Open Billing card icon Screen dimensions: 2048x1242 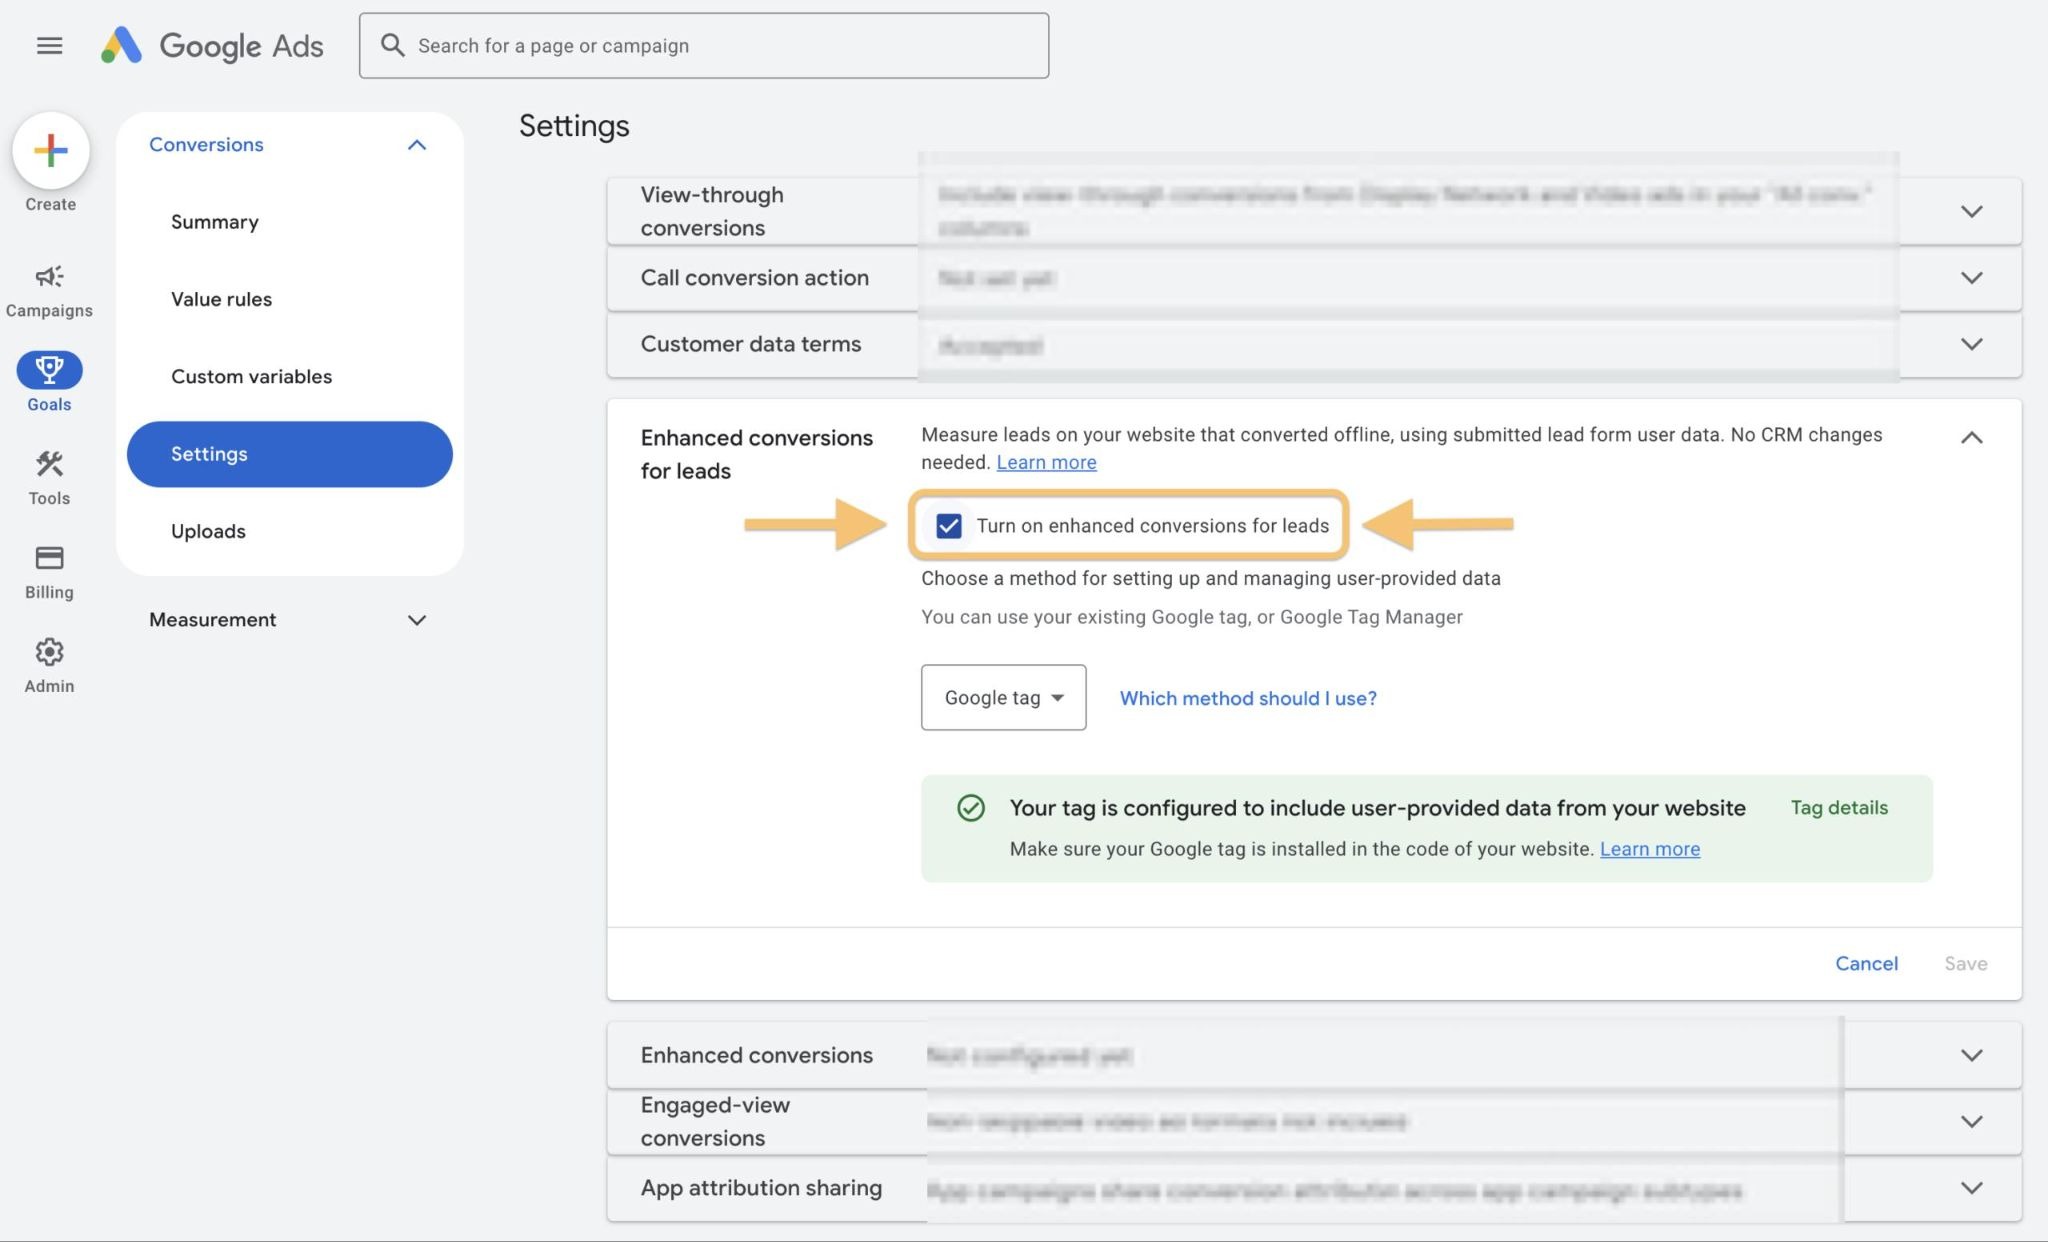pyautogui.click(x=49, y=558)
